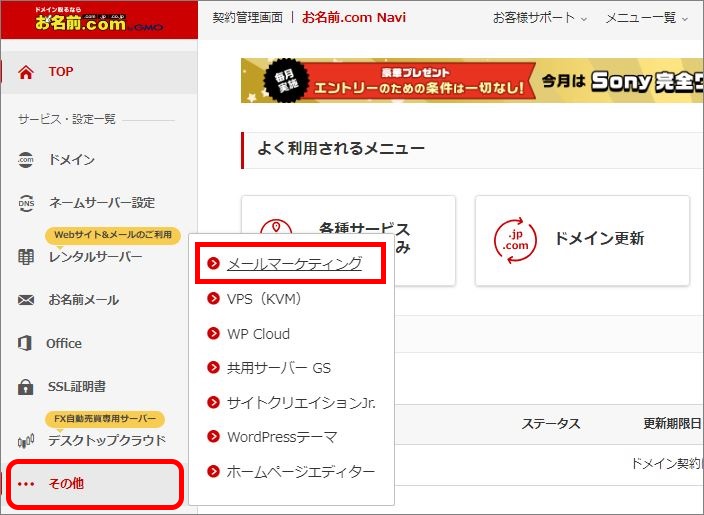Click the envelope icon beside お名前メール
Viewport: 704px width, 515px height.
(x=26, y=300)
